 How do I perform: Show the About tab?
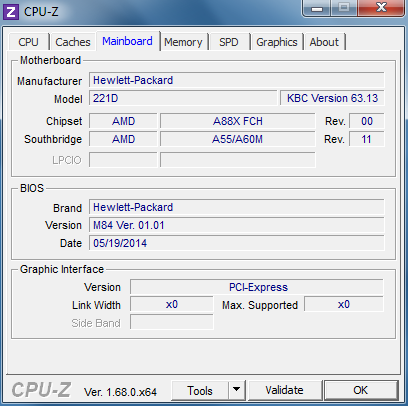(x=324, y=42)
